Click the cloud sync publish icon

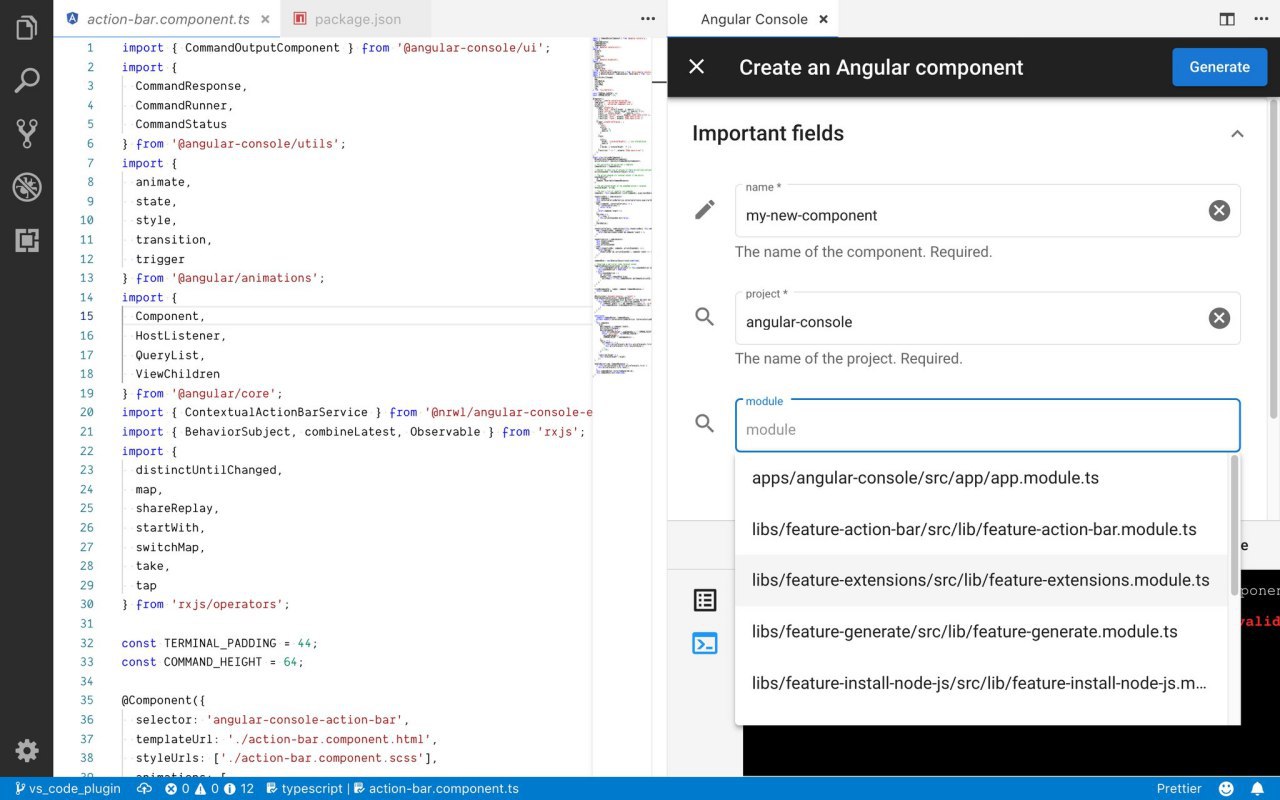point(144,788)
